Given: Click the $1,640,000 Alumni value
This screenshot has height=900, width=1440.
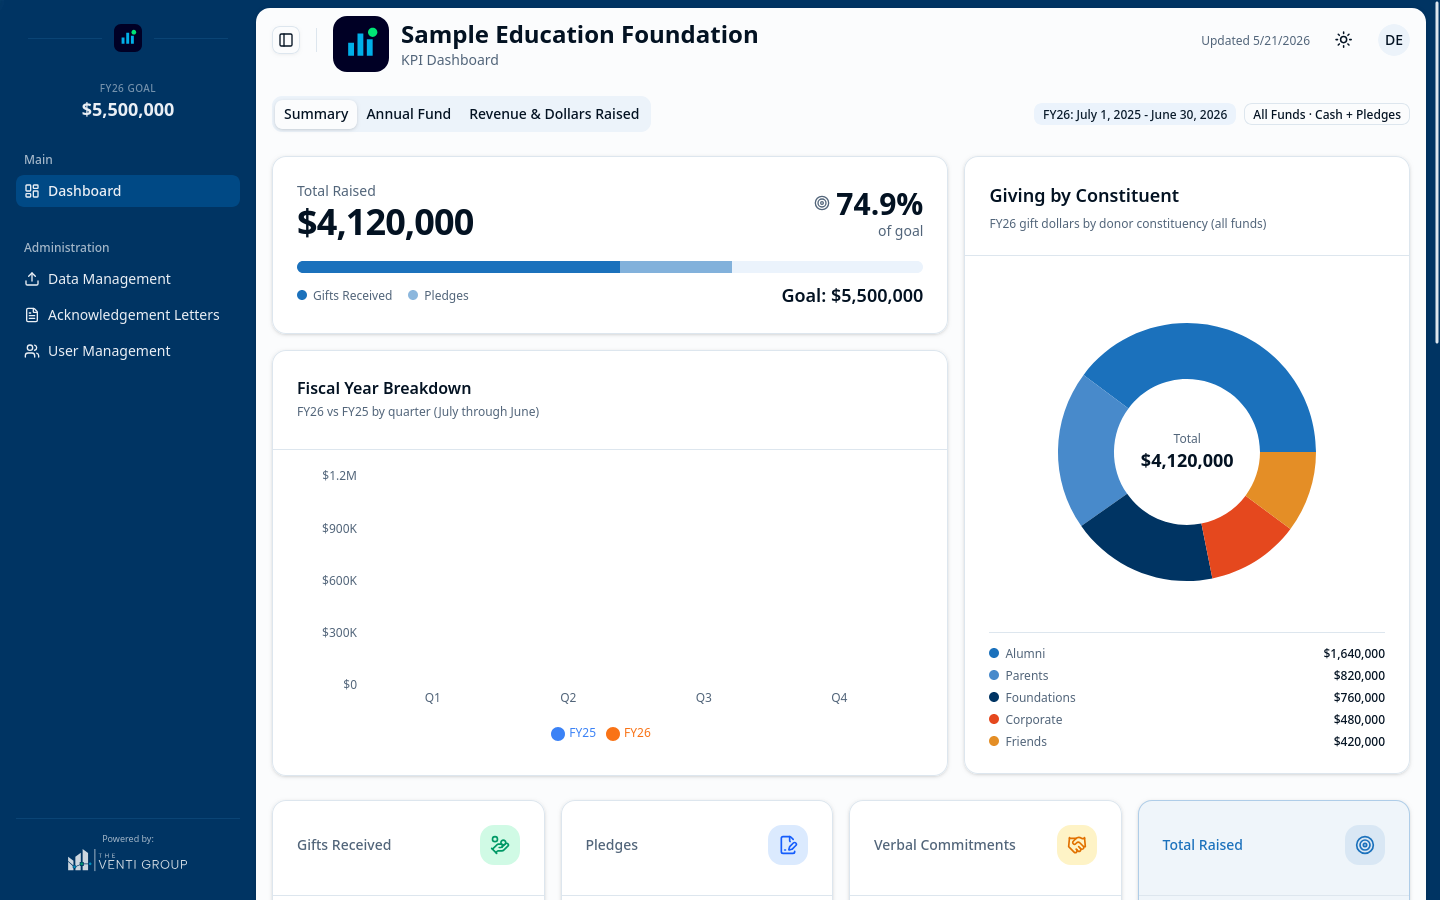Looking at the screenshot, I should coord(1354,654).
